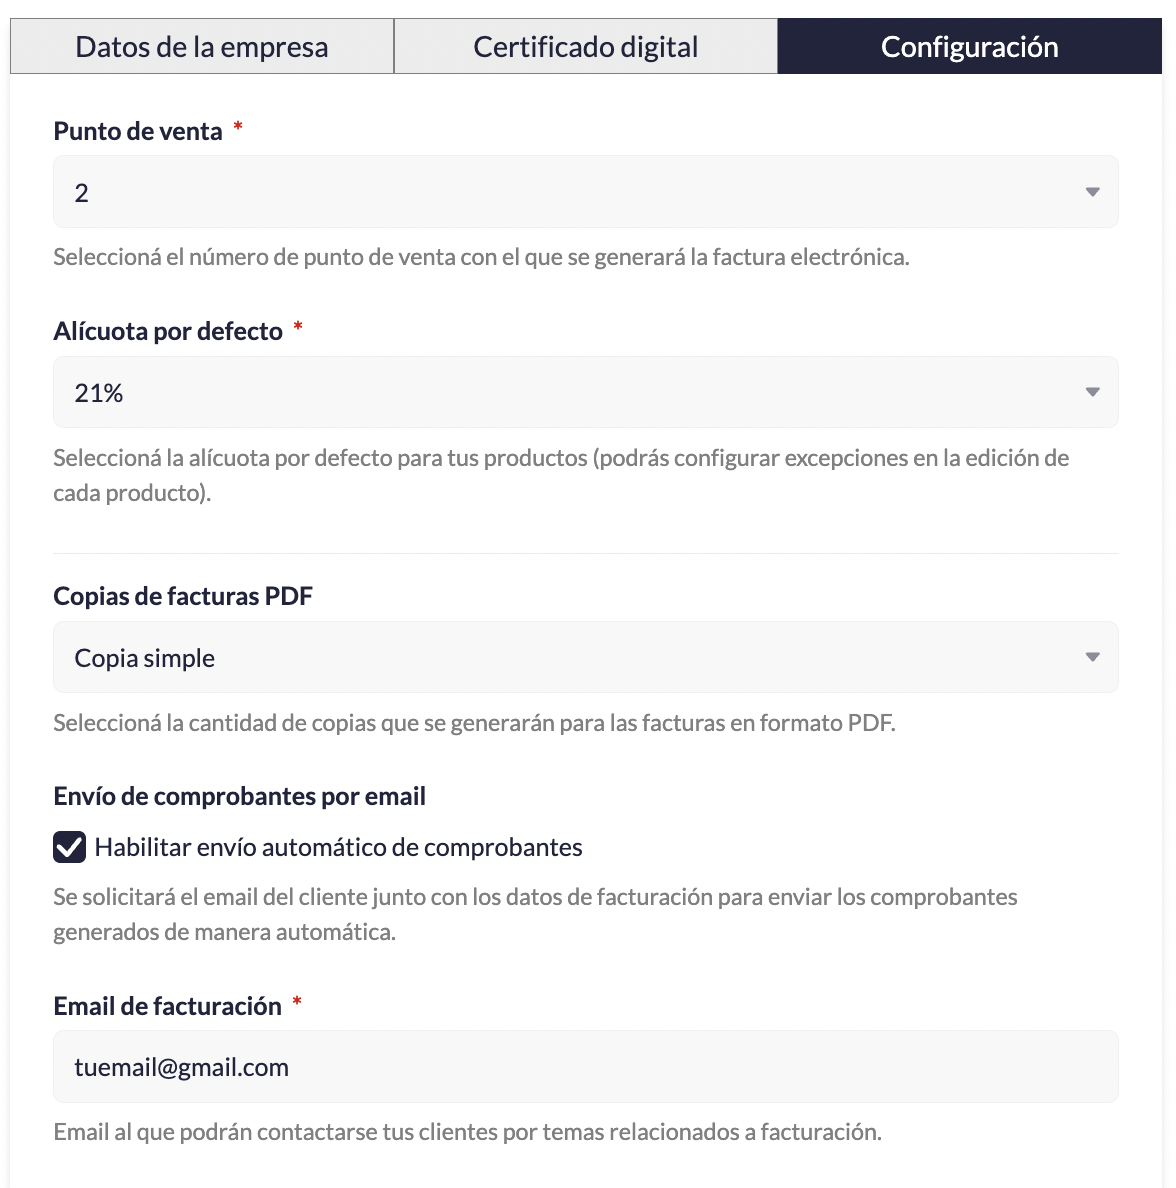Click the Copias de facturas PDF caret icon
Image resolution: width=1176 pixels, height=1188 pixels.
(x=1092, y=657)
